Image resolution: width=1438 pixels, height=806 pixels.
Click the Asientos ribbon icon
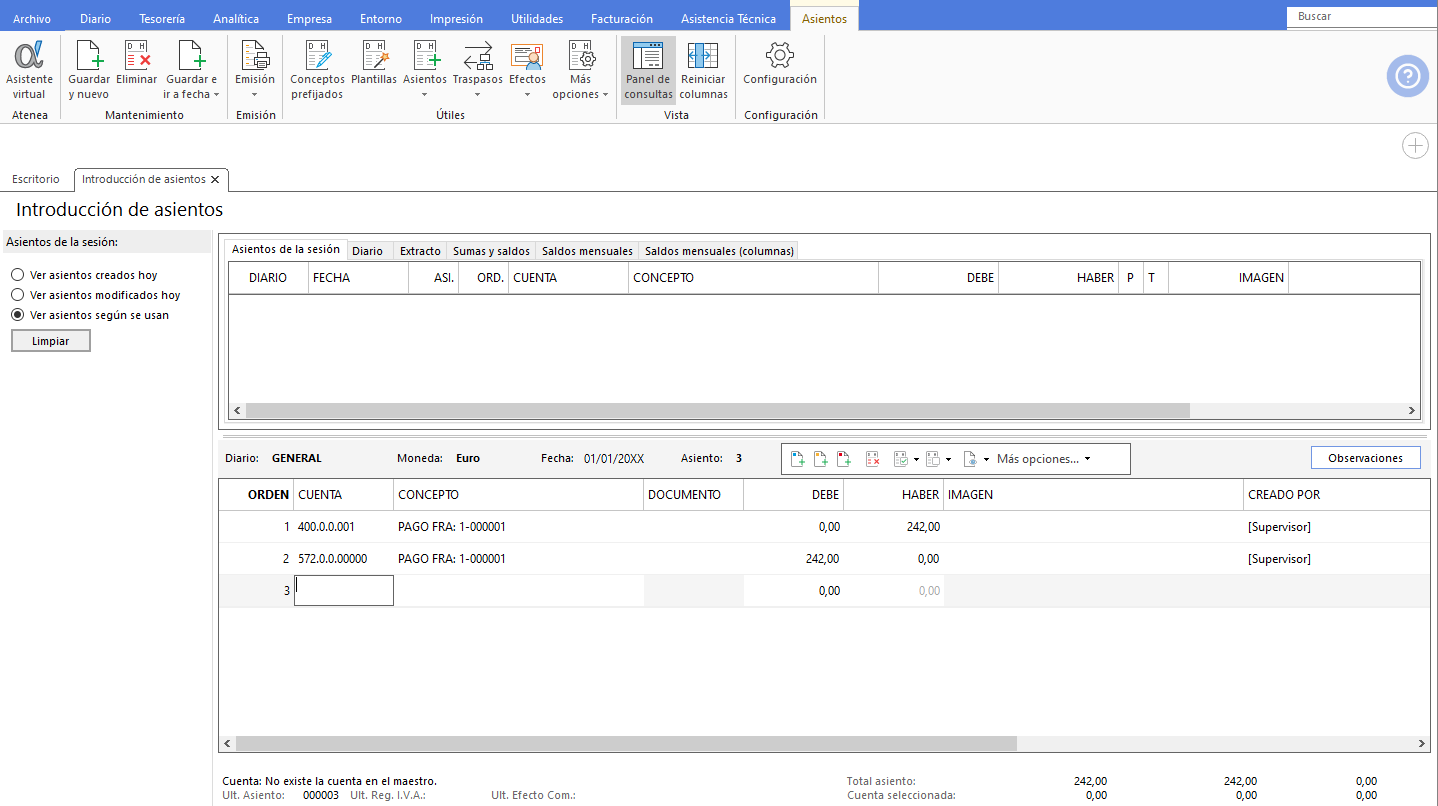click(425, 55)
